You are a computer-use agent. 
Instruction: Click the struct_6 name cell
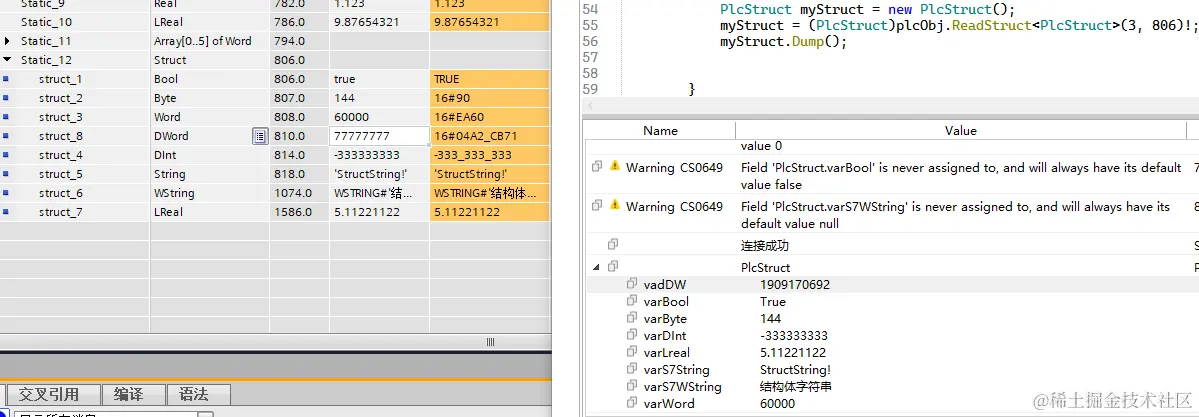click(x=60, y=194)
